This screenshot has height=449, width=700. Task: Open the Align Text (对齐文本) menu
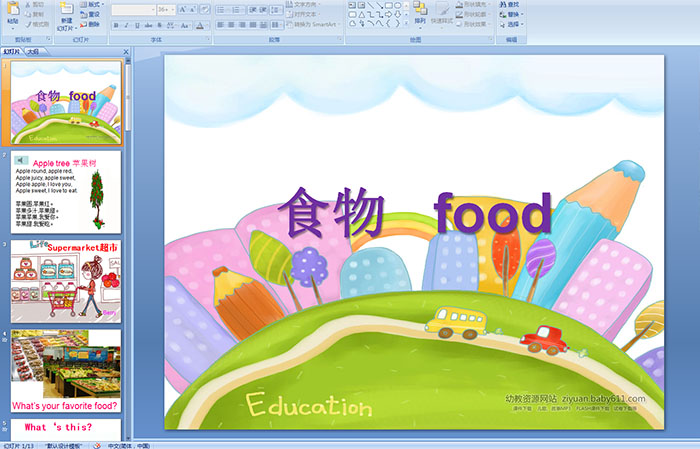[x=304, y=14]
